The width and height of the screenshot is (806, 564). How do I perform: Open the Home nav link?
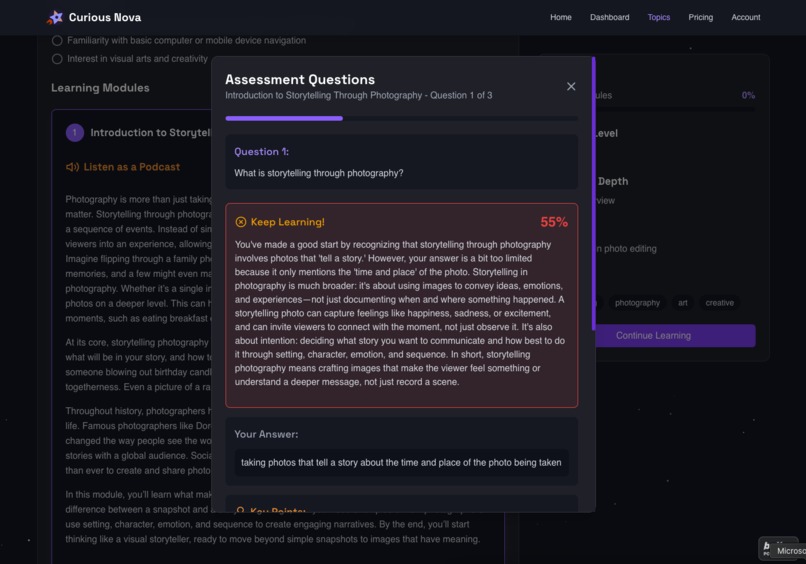[560, 17]
